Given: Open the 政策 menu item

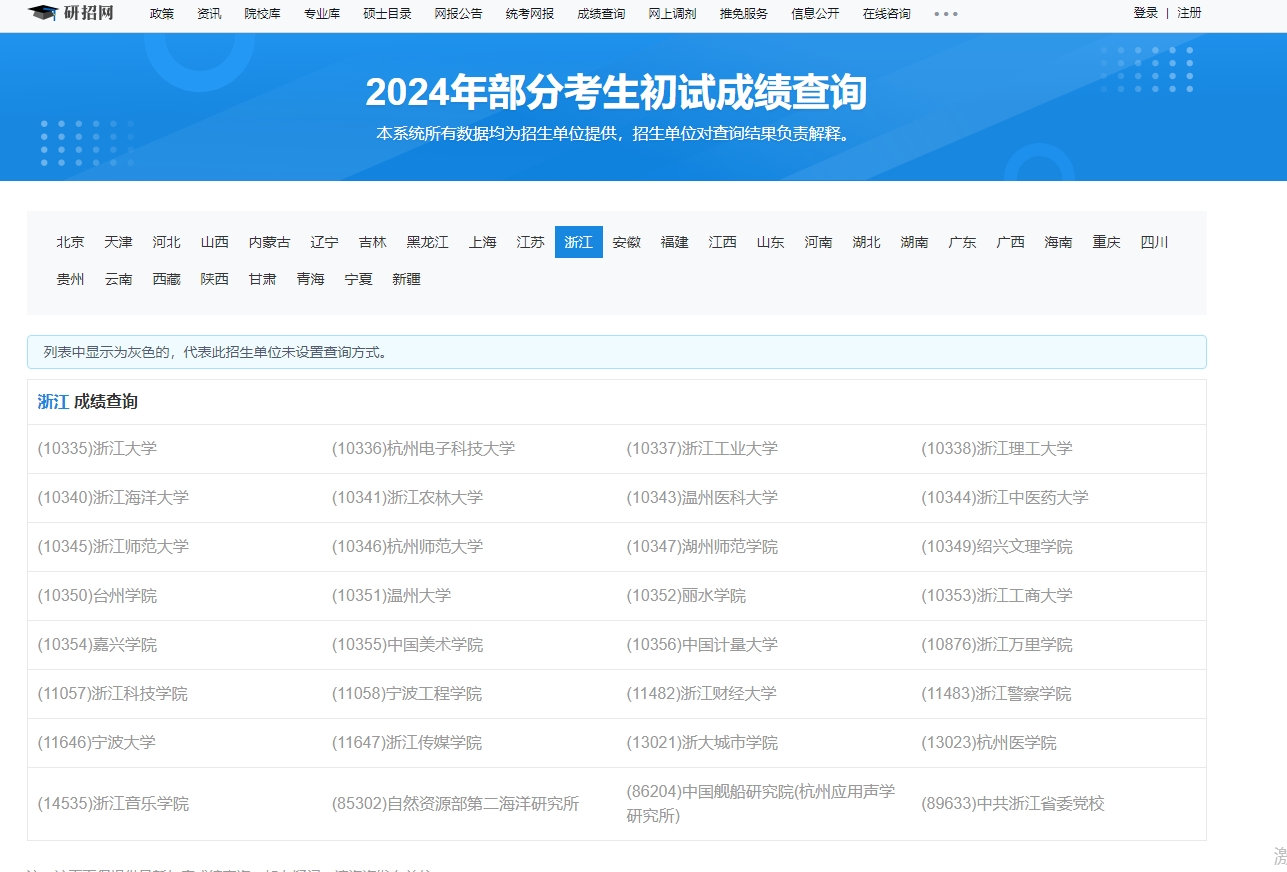Looking at the screenshot, I should pos(162,14).
